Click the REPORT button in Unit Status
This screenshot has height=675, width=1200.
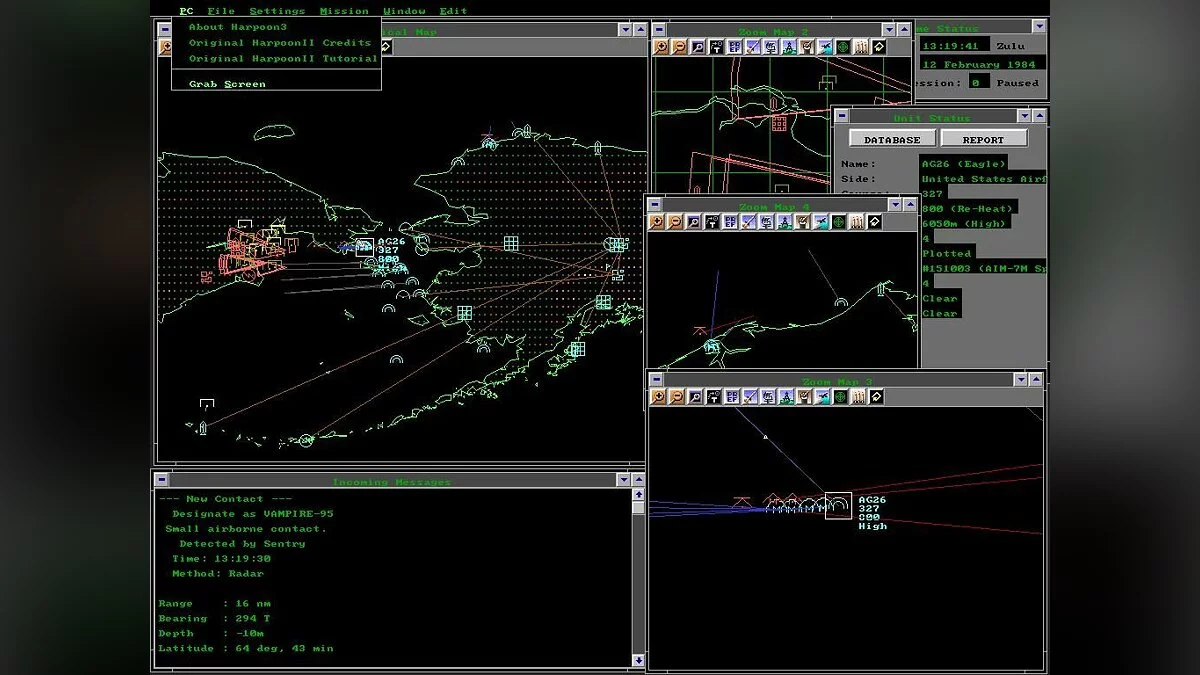[984, 139]
